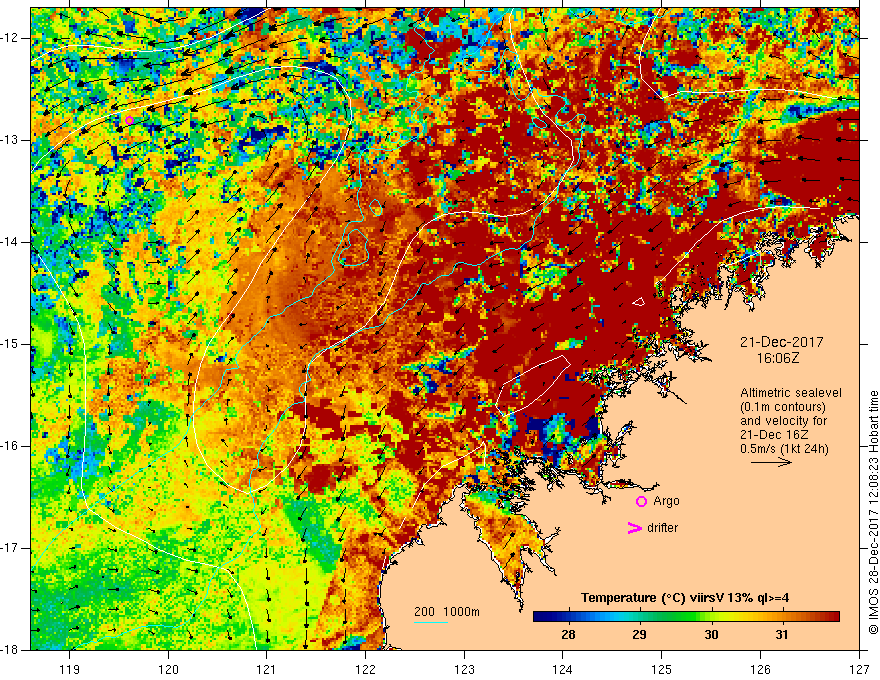Click the 'Temperature (°C) viirsV 13% ql>=4' title

[685, 598]
